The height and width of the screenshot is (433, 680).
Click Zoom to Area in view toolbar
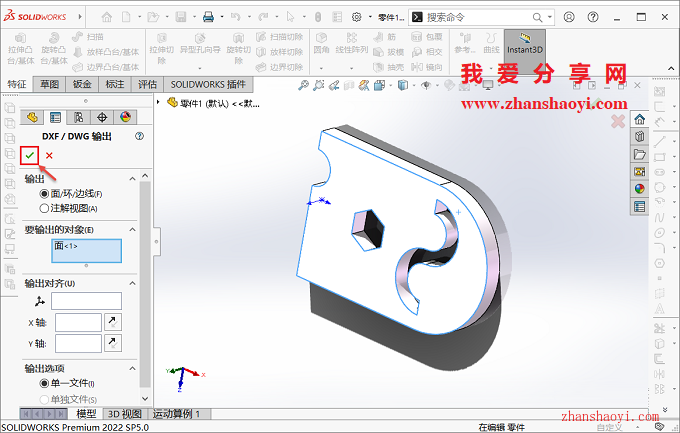tap(318, 85)
